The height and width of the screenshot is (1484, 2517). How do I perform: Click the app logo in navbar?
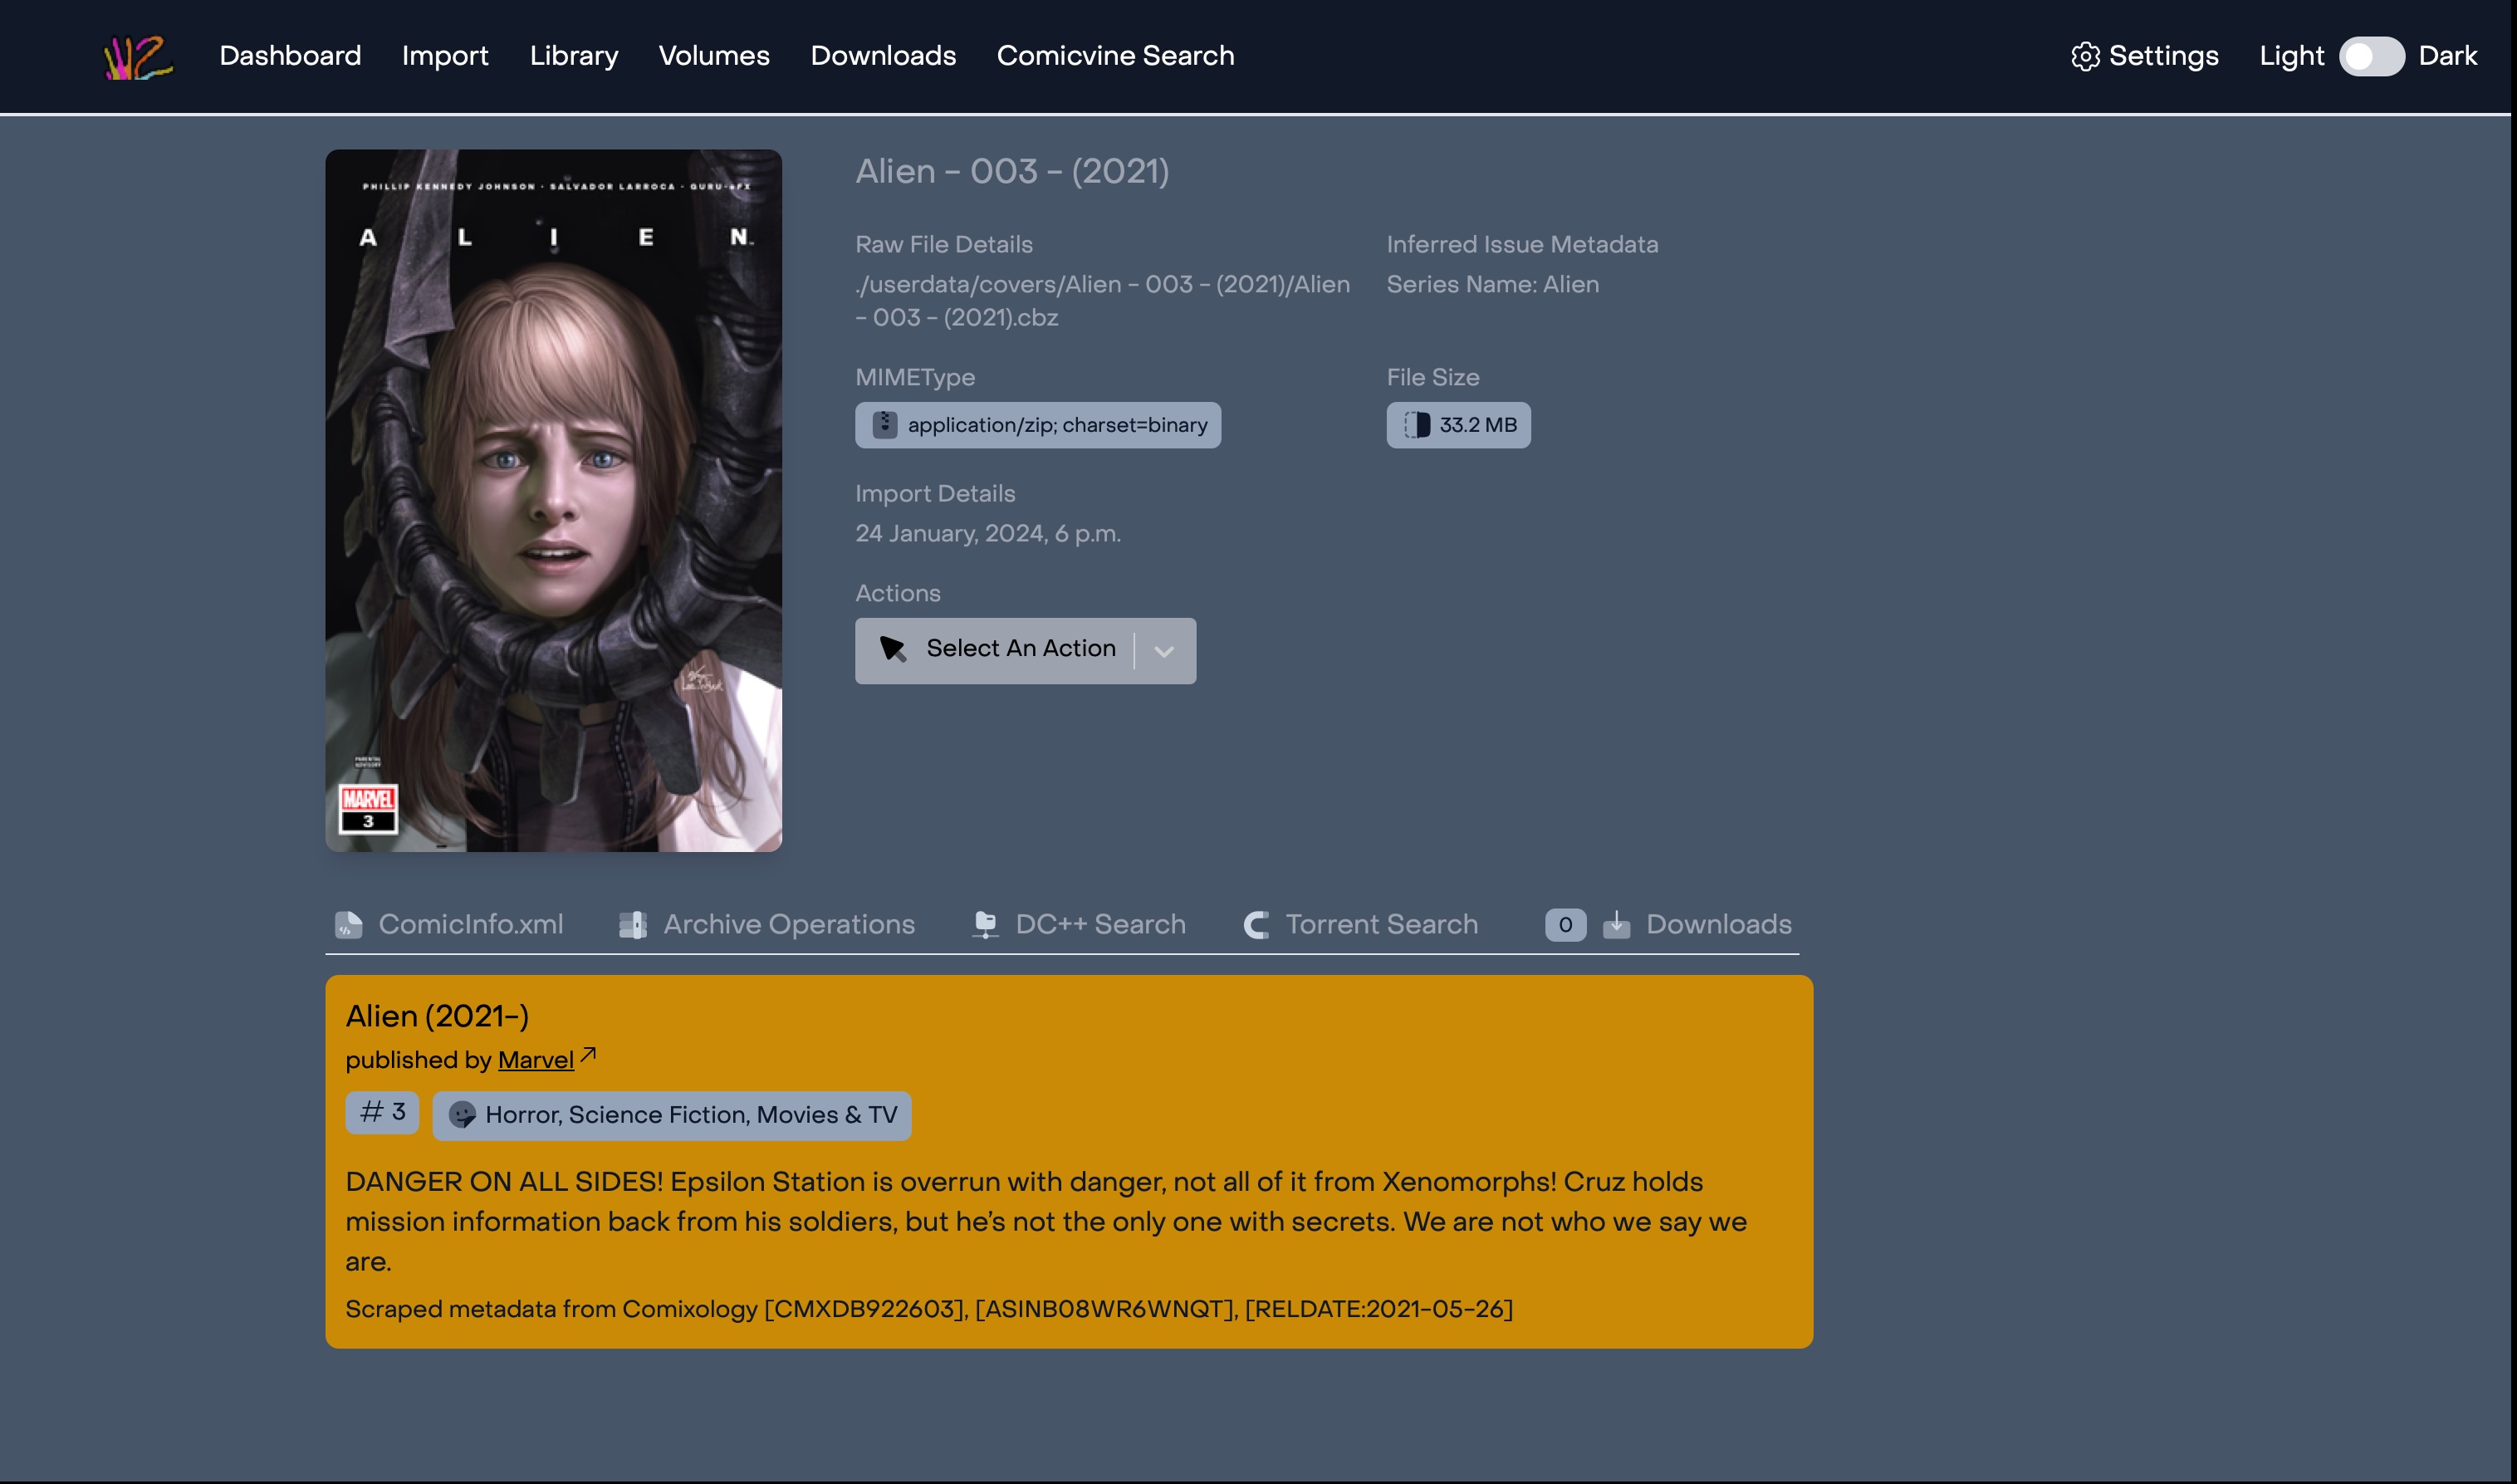(x=138, y=57)
